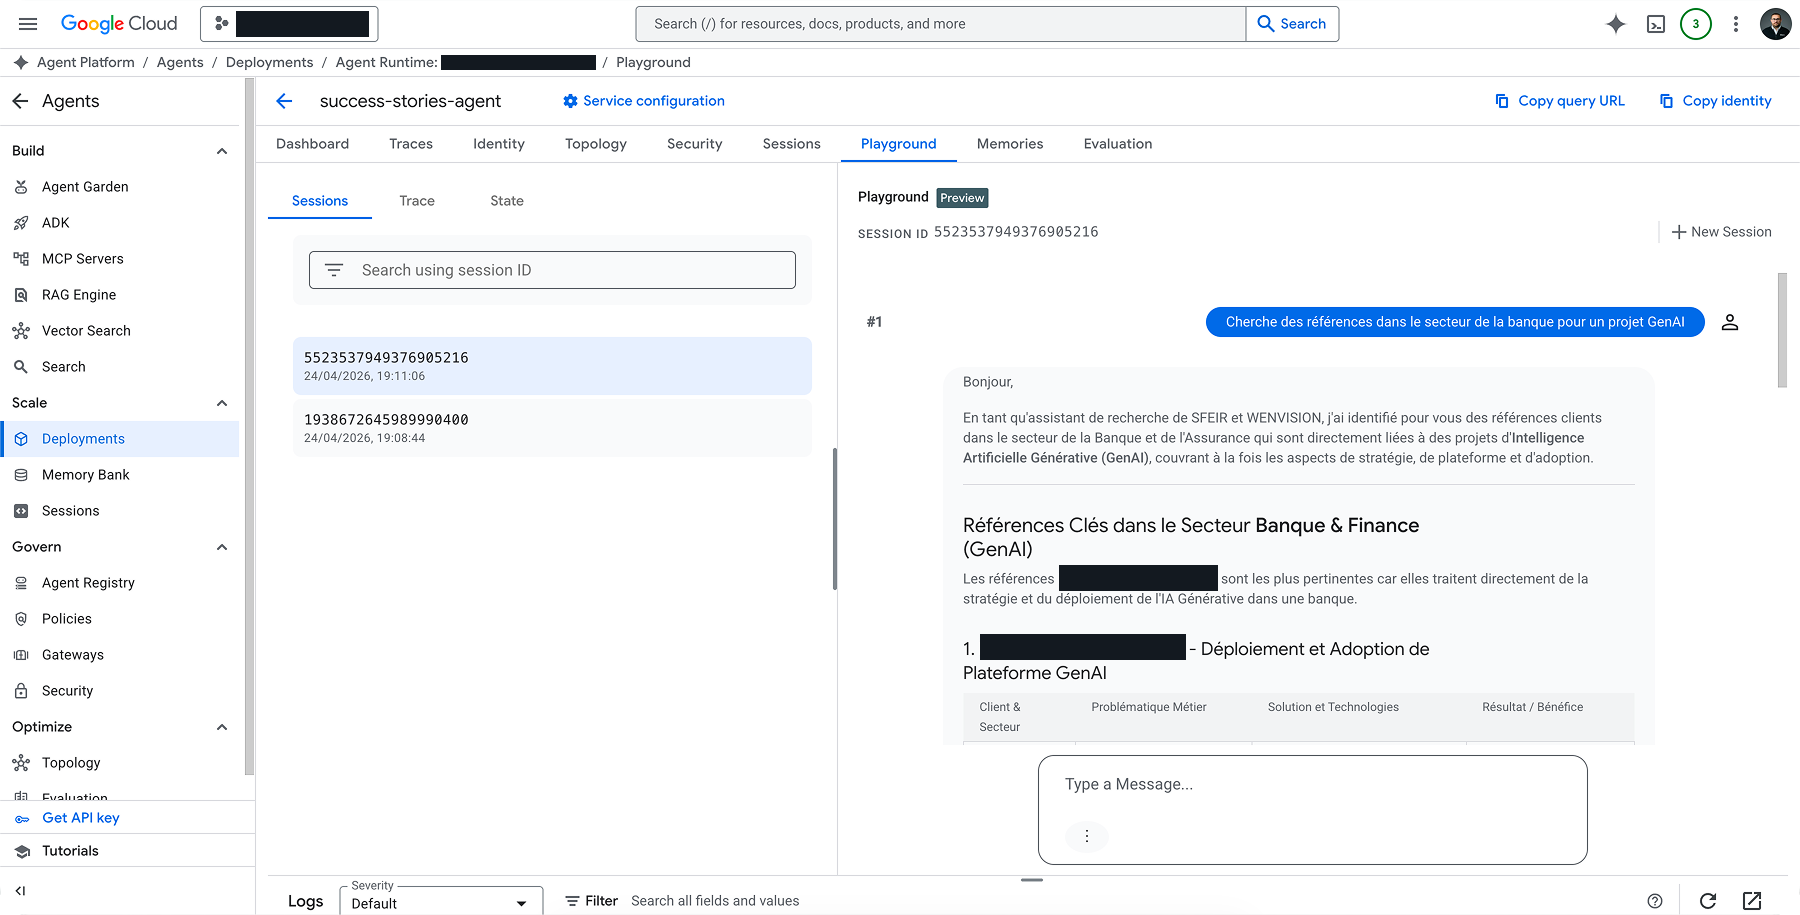Viewport: 1800px width, 915px height.
Task: Switch to the Sessions top tab
Action: [792, 144]
